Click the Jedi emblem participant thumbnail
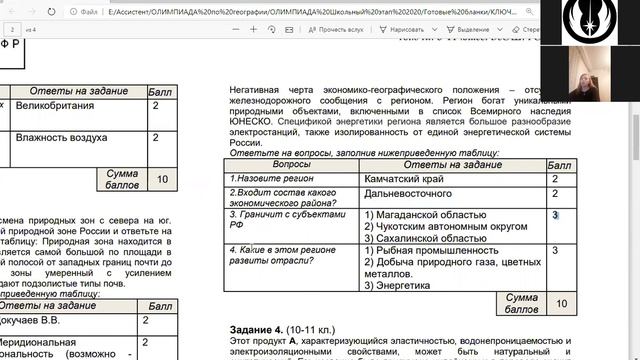Screen dimensions: 640x360 pos(590,22)
